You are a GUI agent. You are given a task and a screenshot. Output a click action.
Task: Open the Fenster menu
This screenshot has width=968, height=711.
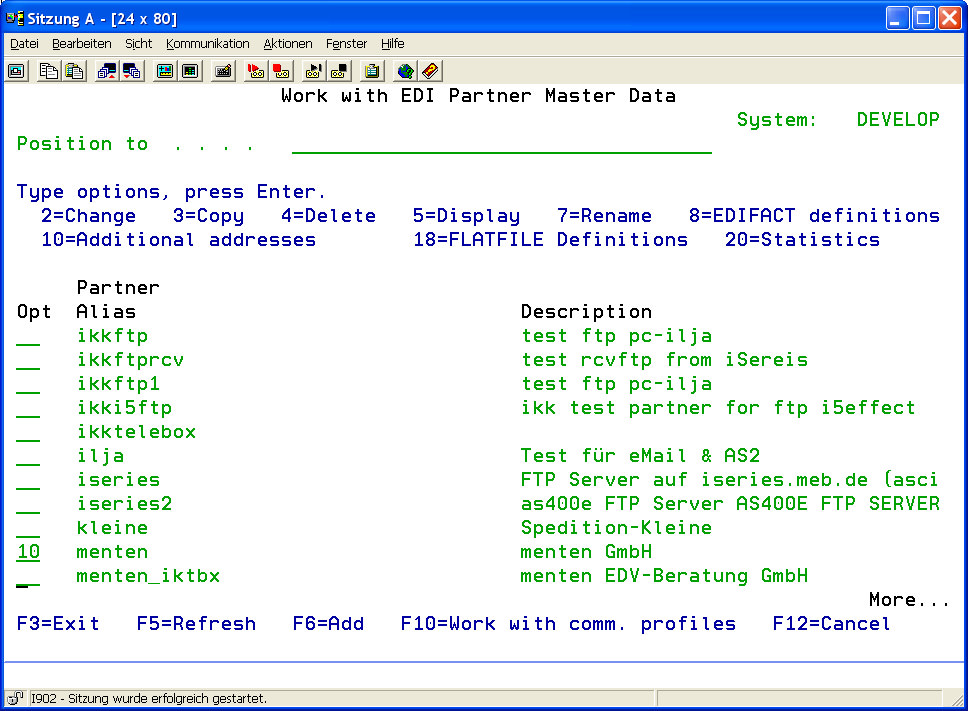346,44
